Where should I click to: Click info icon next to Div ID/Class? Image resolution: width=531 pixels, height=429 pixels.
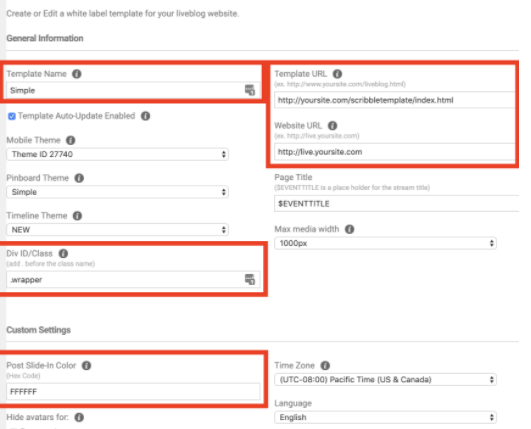[x=63, y=254]
